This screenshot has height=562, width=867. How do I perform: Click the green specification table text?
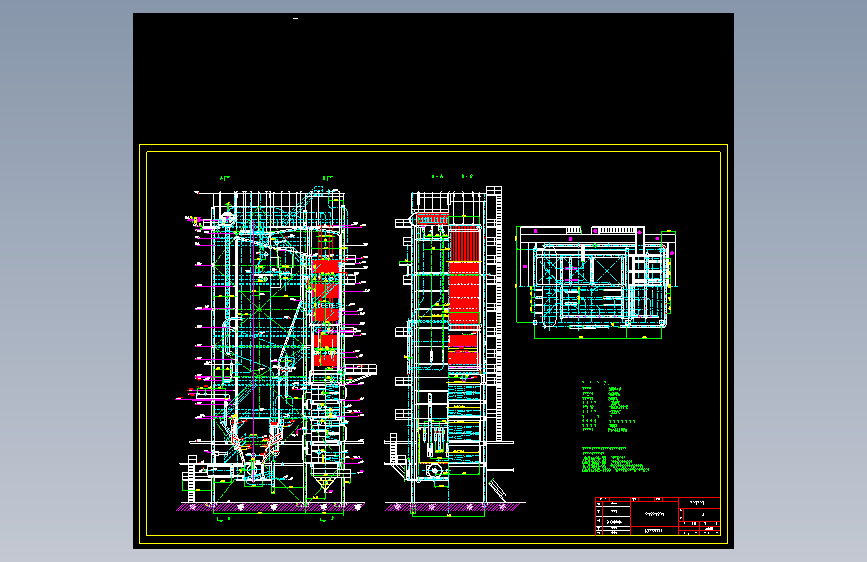(608, 407)
